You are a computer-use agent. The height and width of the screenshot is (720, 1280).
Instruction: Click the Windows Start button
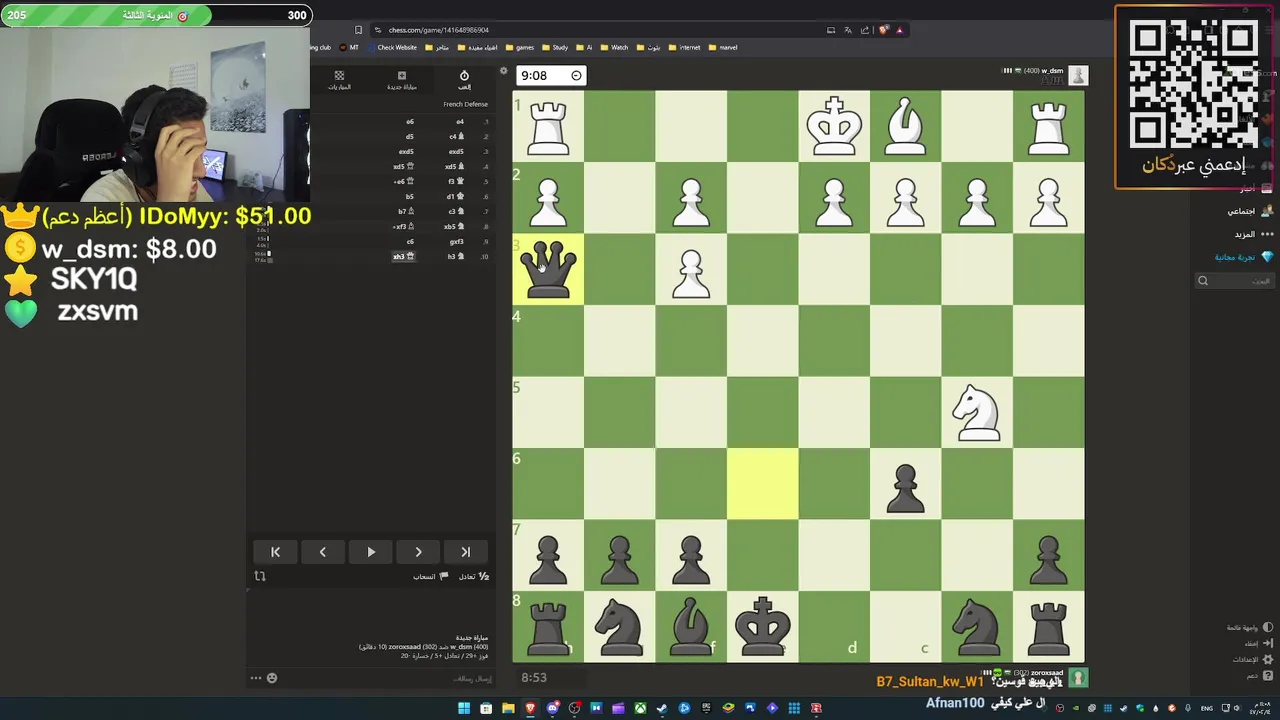coord(464,708)
